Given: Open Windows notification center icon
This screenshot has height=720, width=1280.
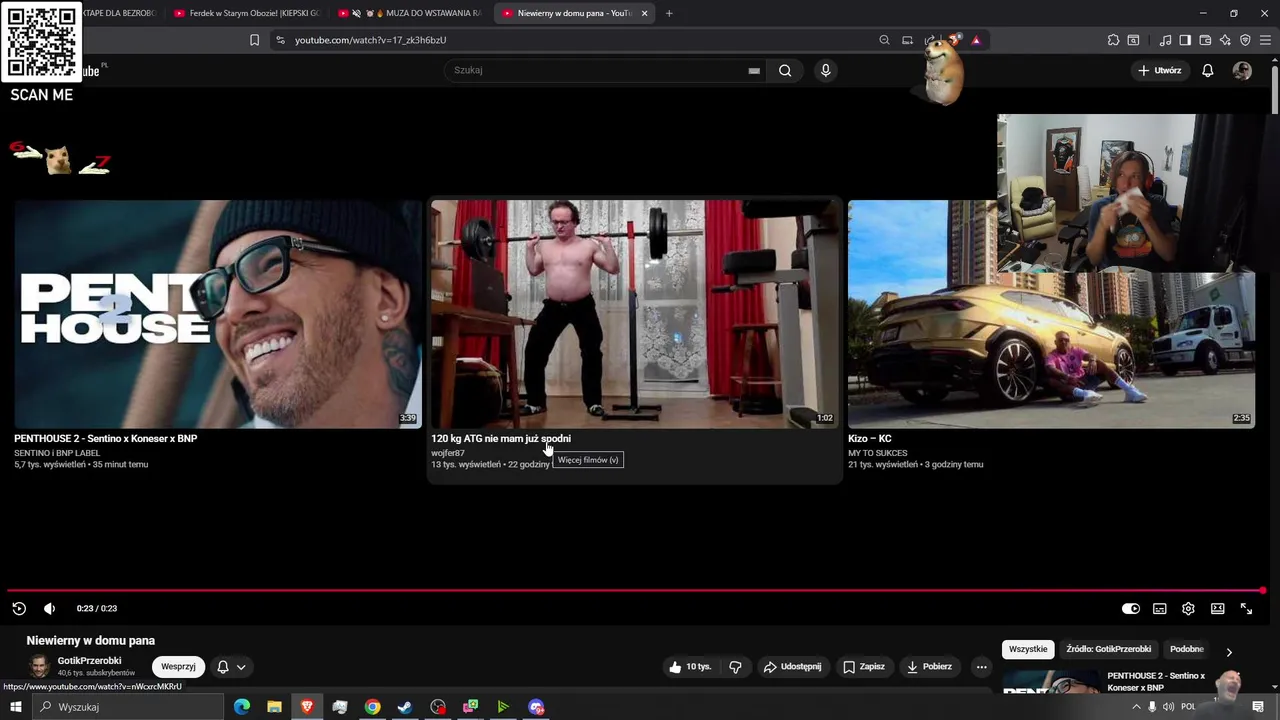Looking at the screenshot, I should (1258, 707).
